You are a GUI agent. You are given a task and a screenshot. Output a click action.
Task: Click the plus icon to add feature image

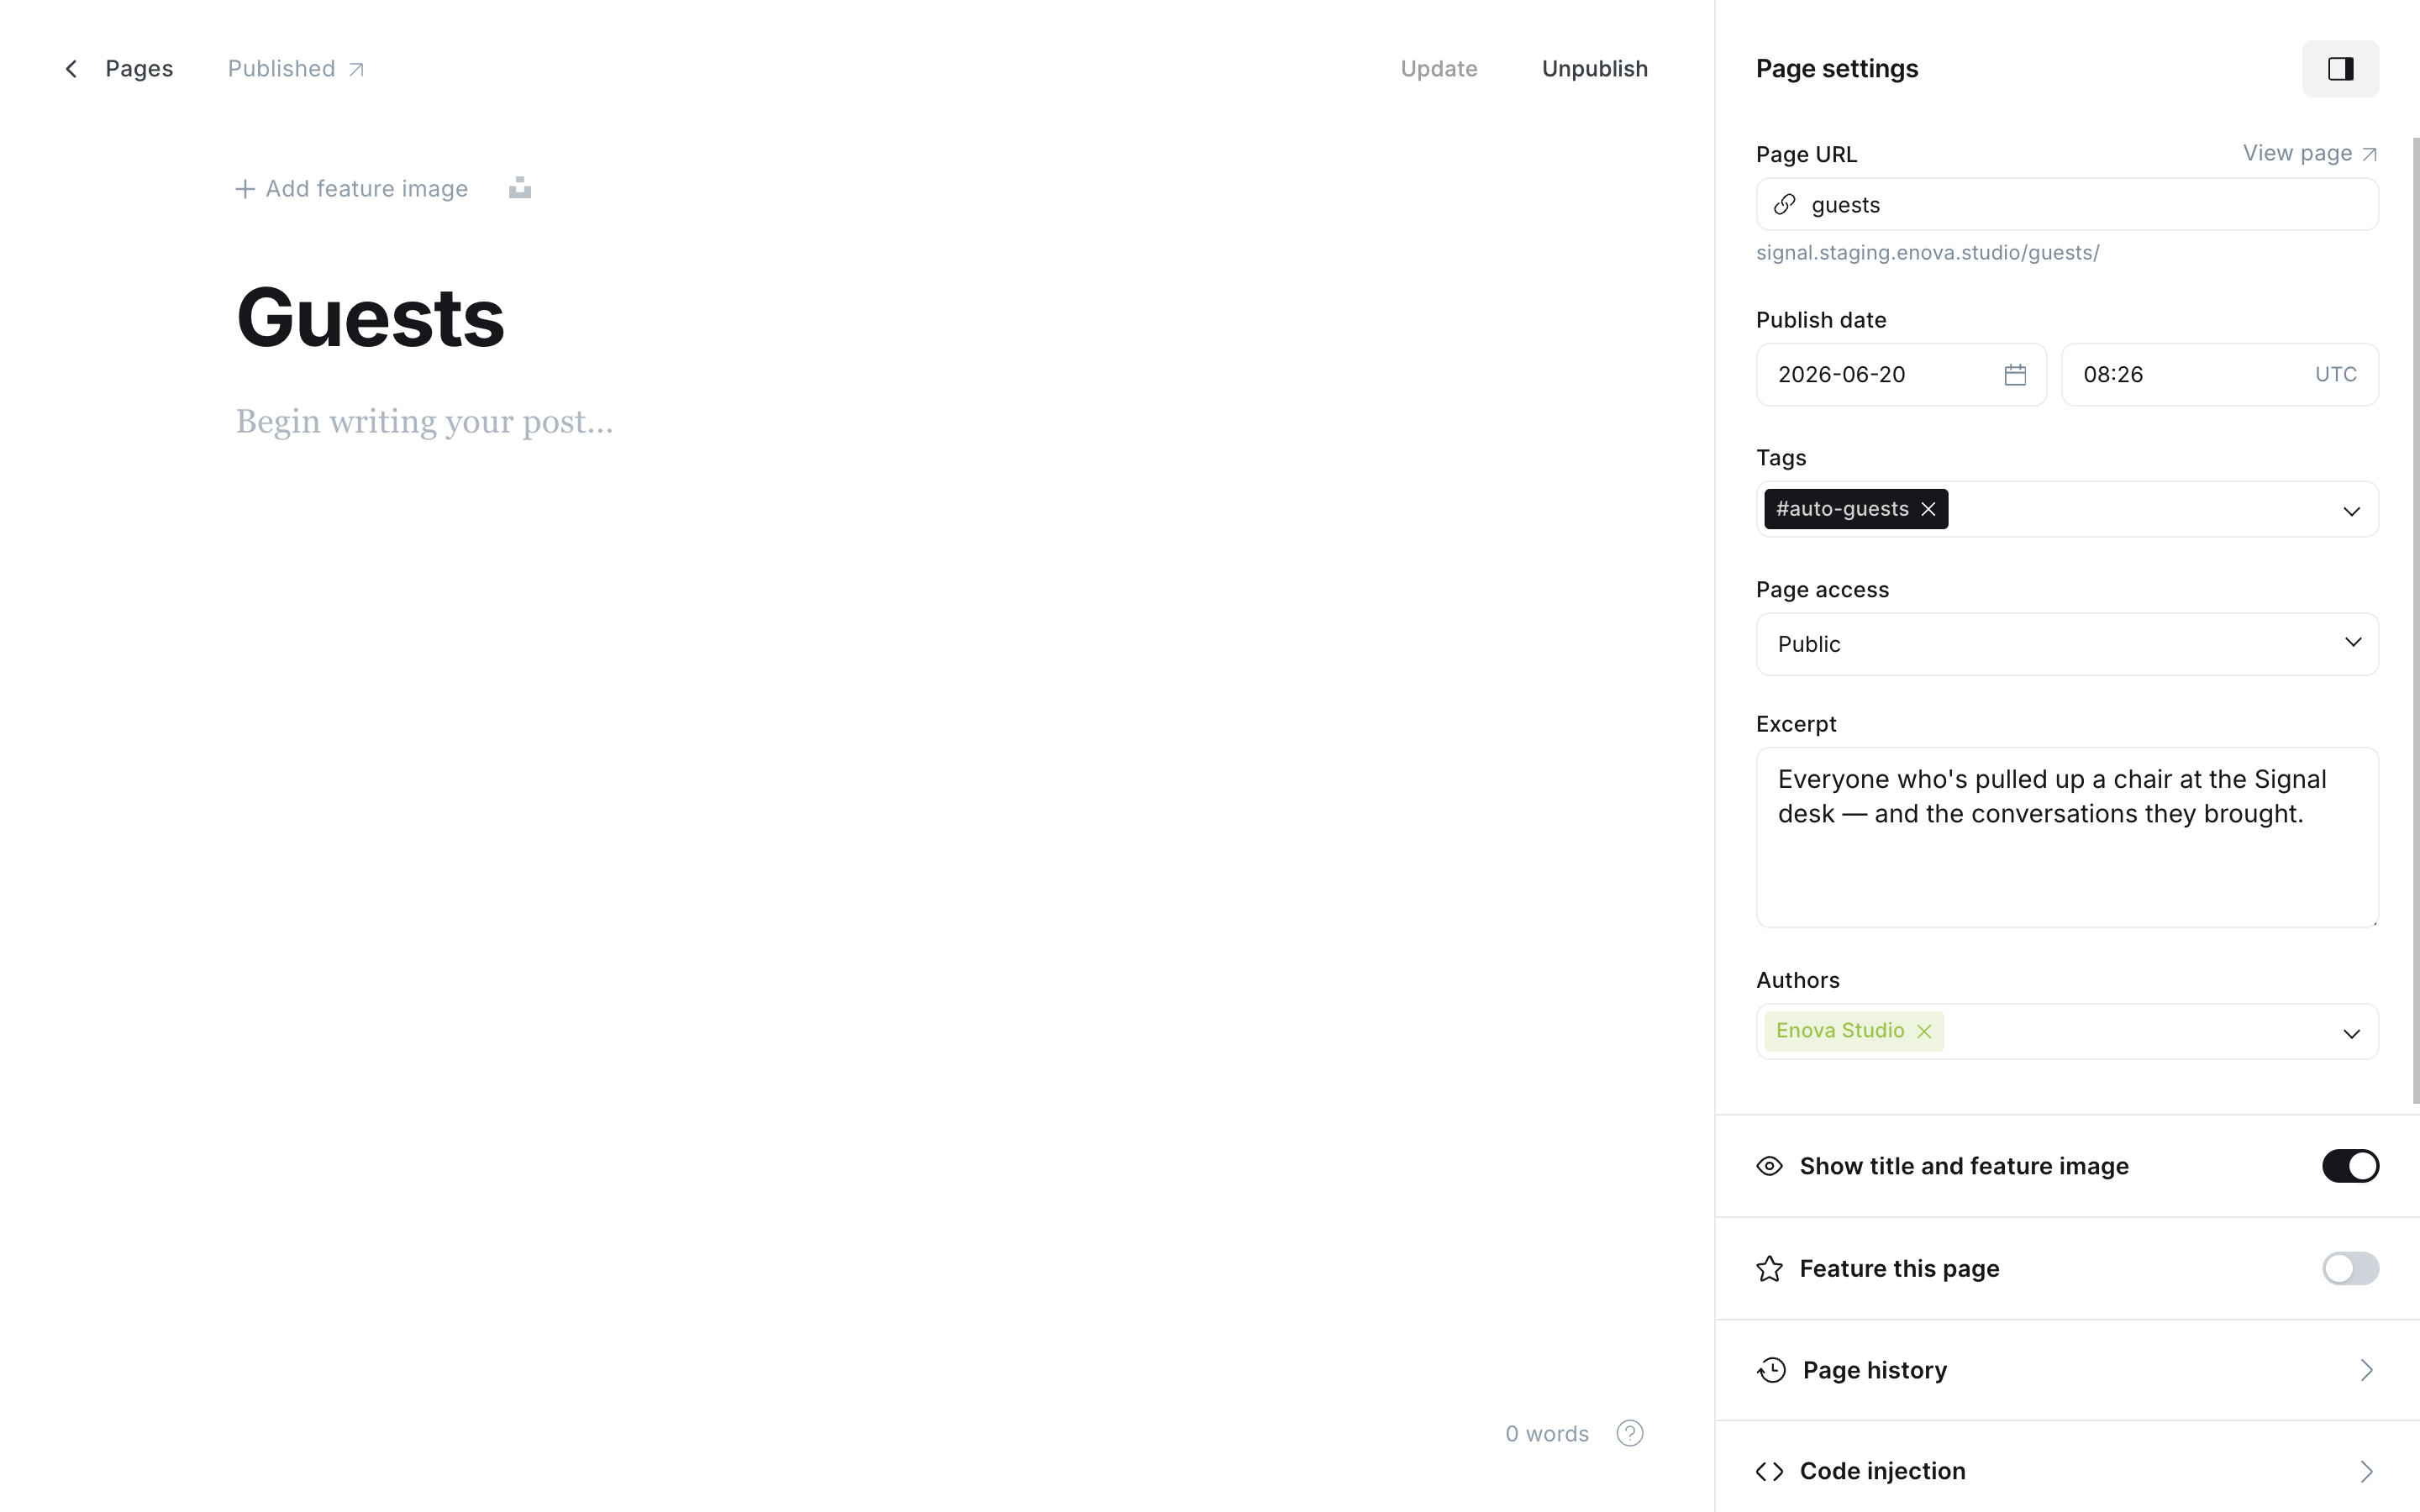(x=245, y=189)
